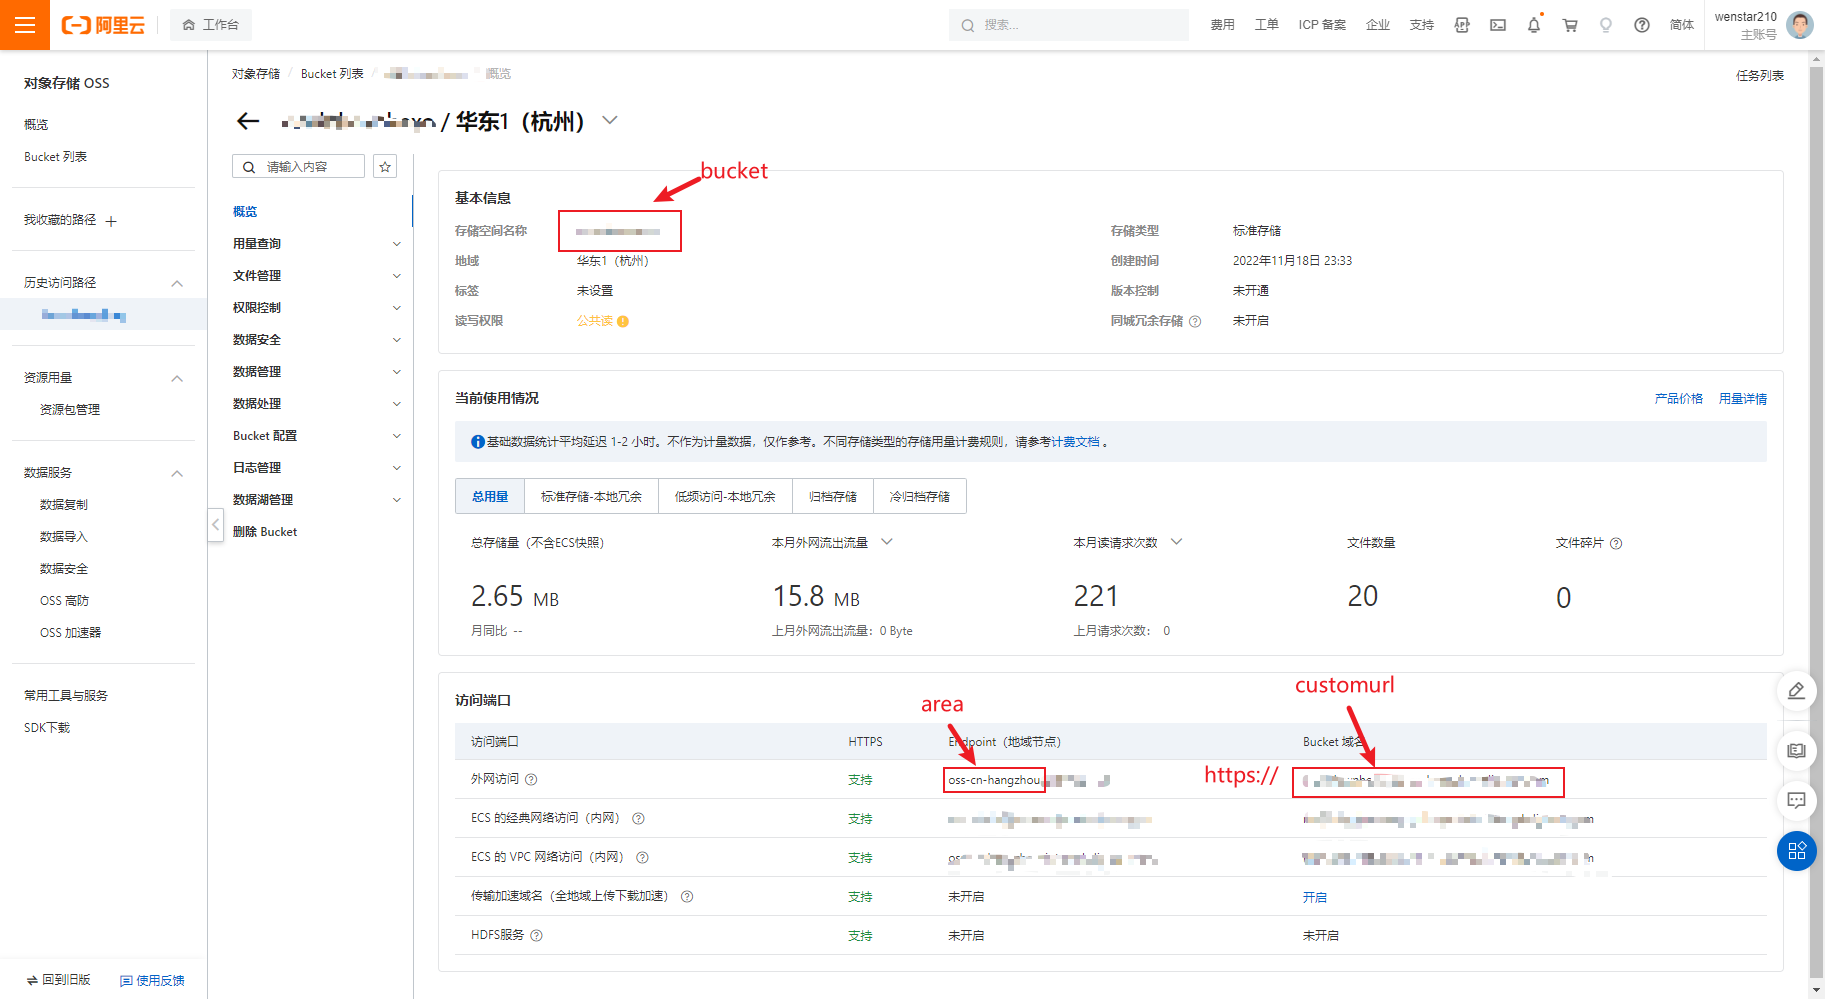
Task: Click the notification bell icon
Action: coord(1533,25)
